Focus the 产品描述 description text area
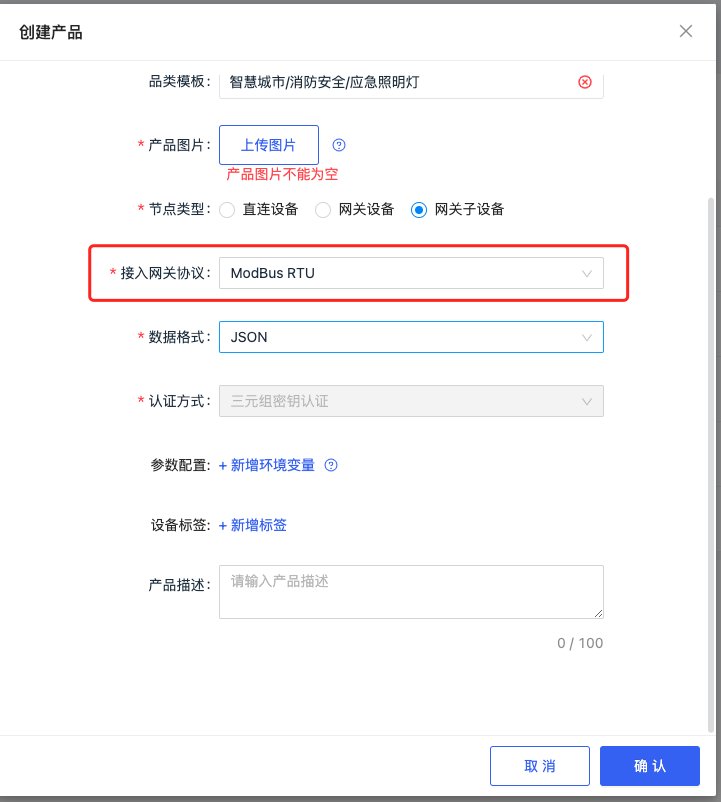The height and width of the screenshot is (802, 721). (x=411, y=592)
